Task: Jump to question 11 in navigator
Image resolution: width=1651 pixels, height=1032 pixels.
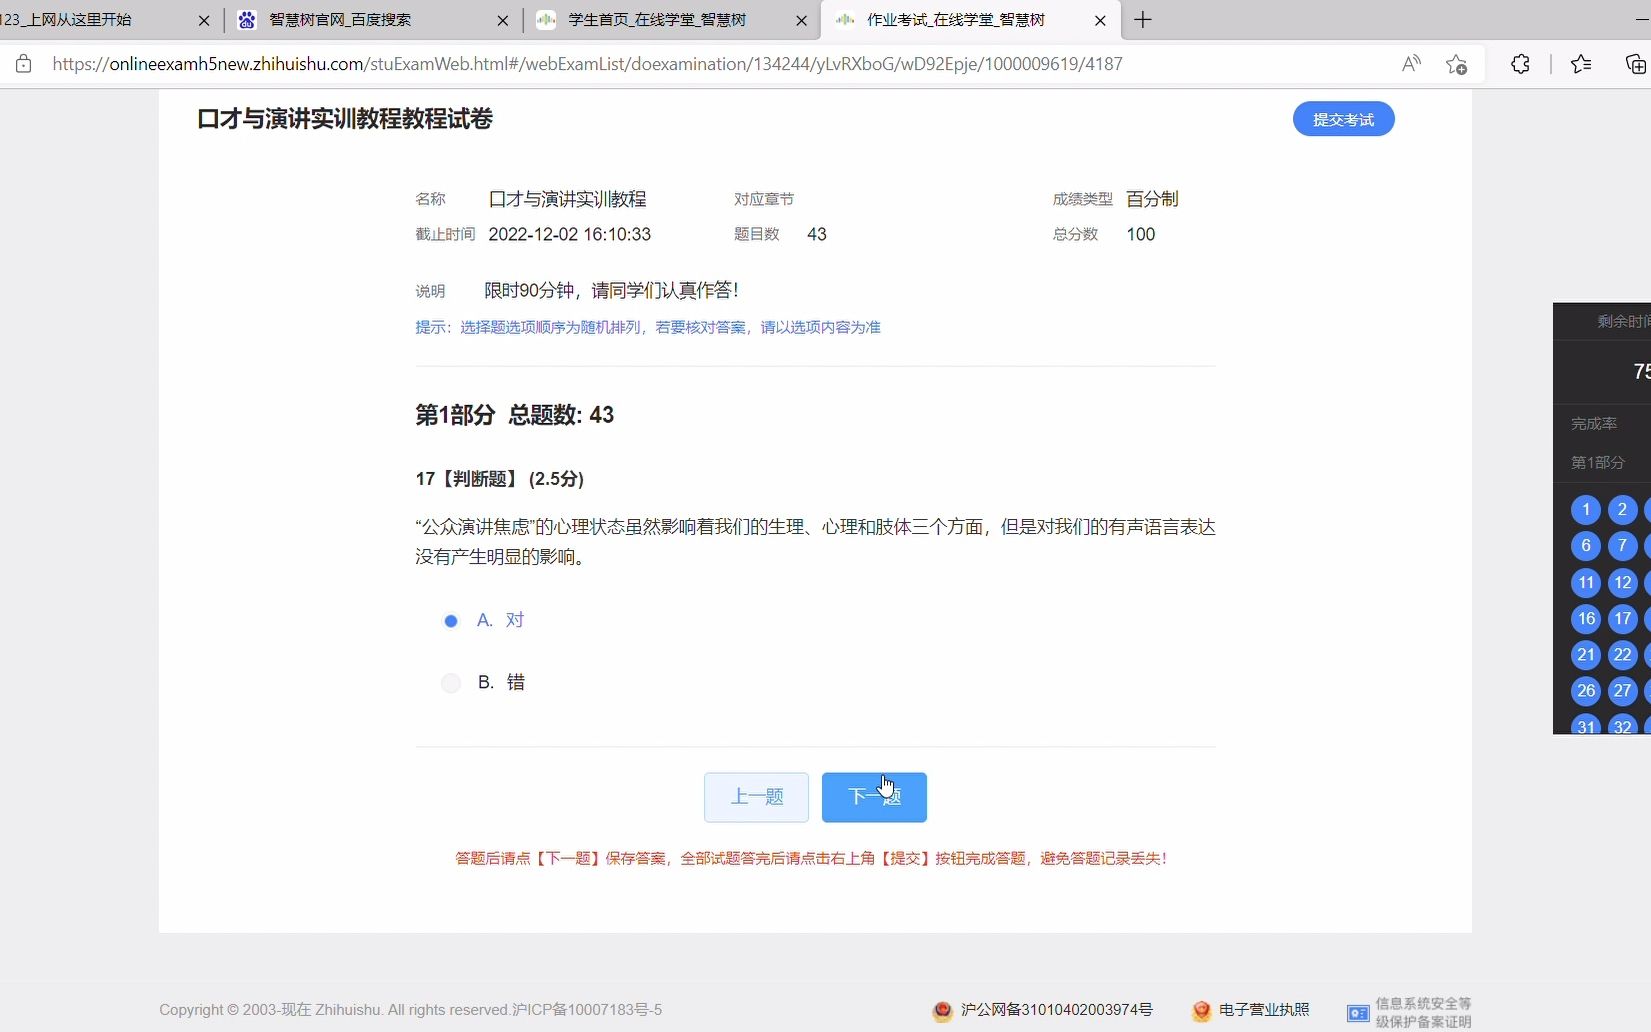Action: pyautogui.click(x=1585, y=583)
